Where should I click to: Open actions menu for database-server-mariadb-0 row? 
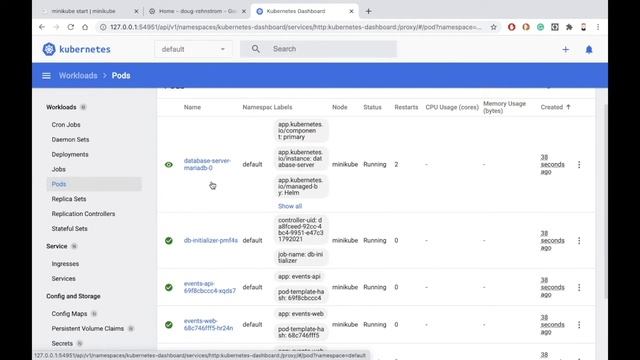579,164
